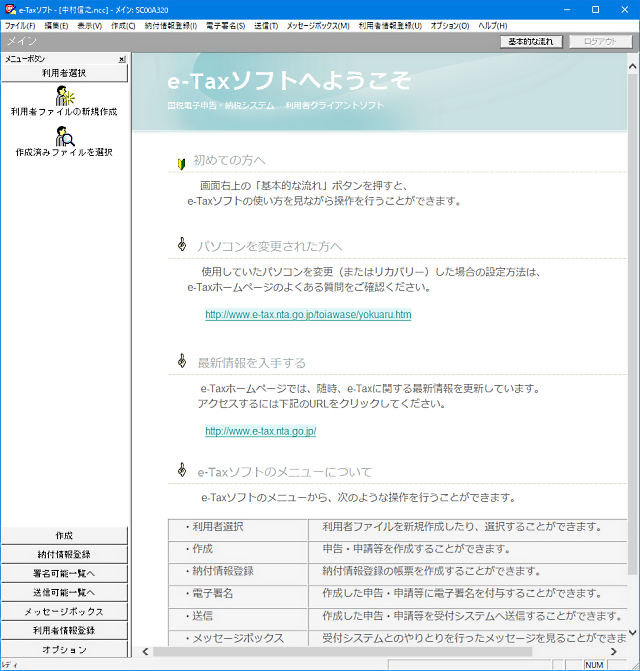Click the 作成 sidebar button

click(x=64, y=535)
